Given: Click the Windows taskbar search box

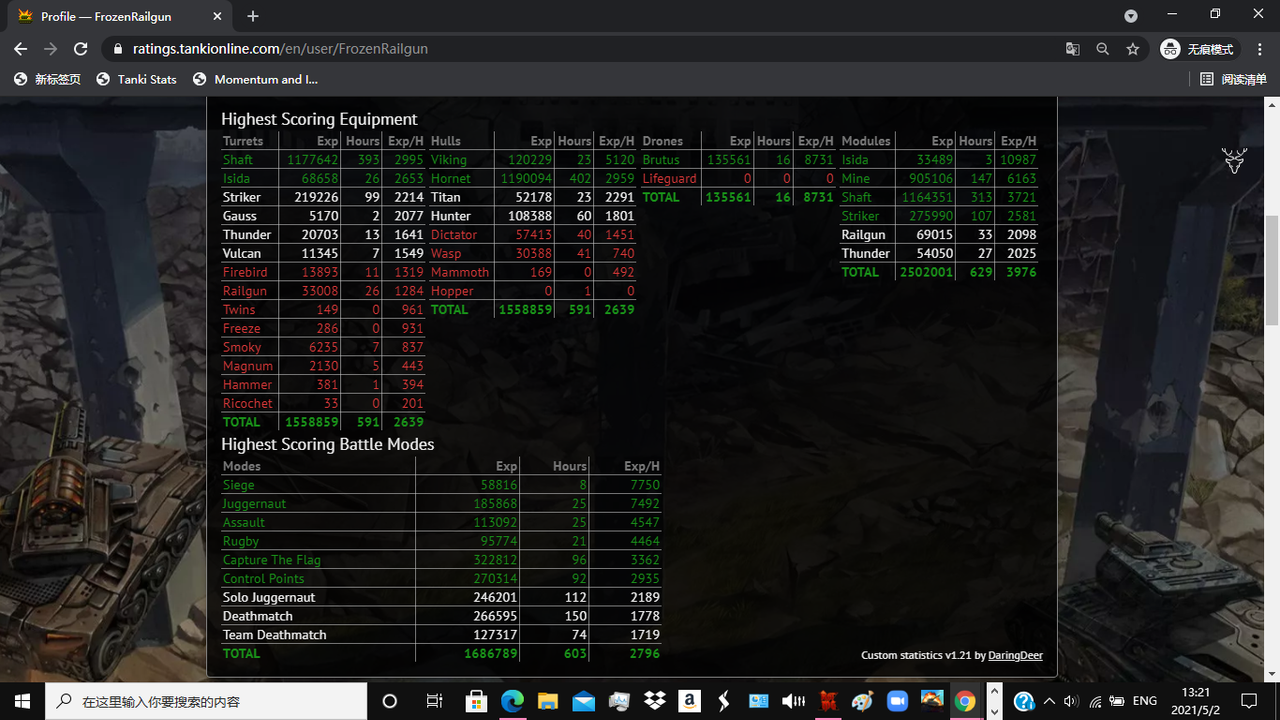Looking at the screenshot, I should point(207,701).
